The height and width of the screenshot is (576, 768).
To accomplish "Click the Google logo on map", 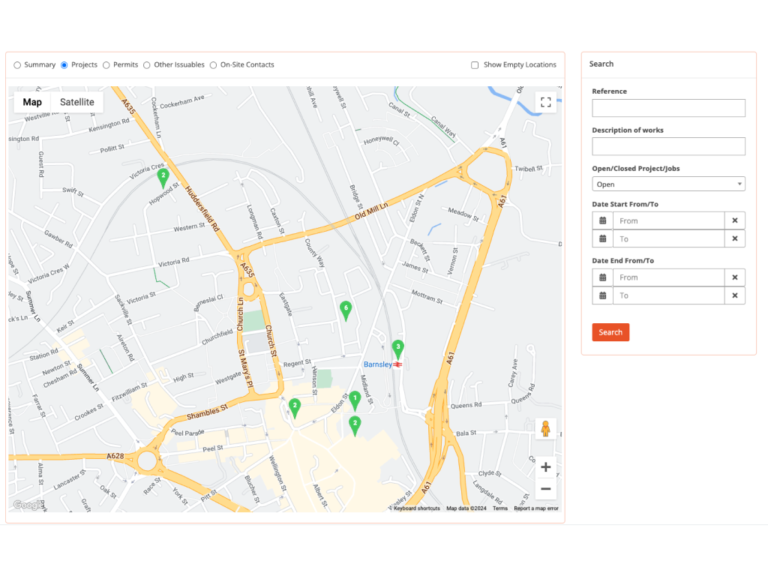I will (x=28, y=505).
